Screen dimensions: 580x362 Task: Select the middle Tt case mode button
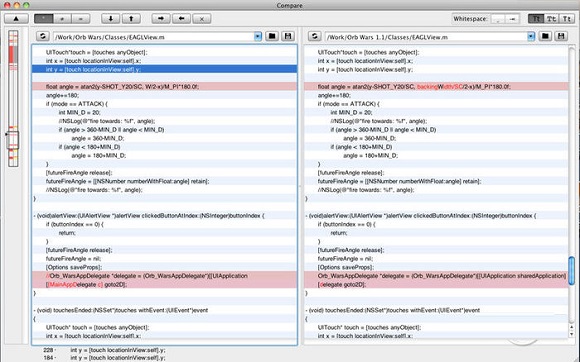(551, 18)
